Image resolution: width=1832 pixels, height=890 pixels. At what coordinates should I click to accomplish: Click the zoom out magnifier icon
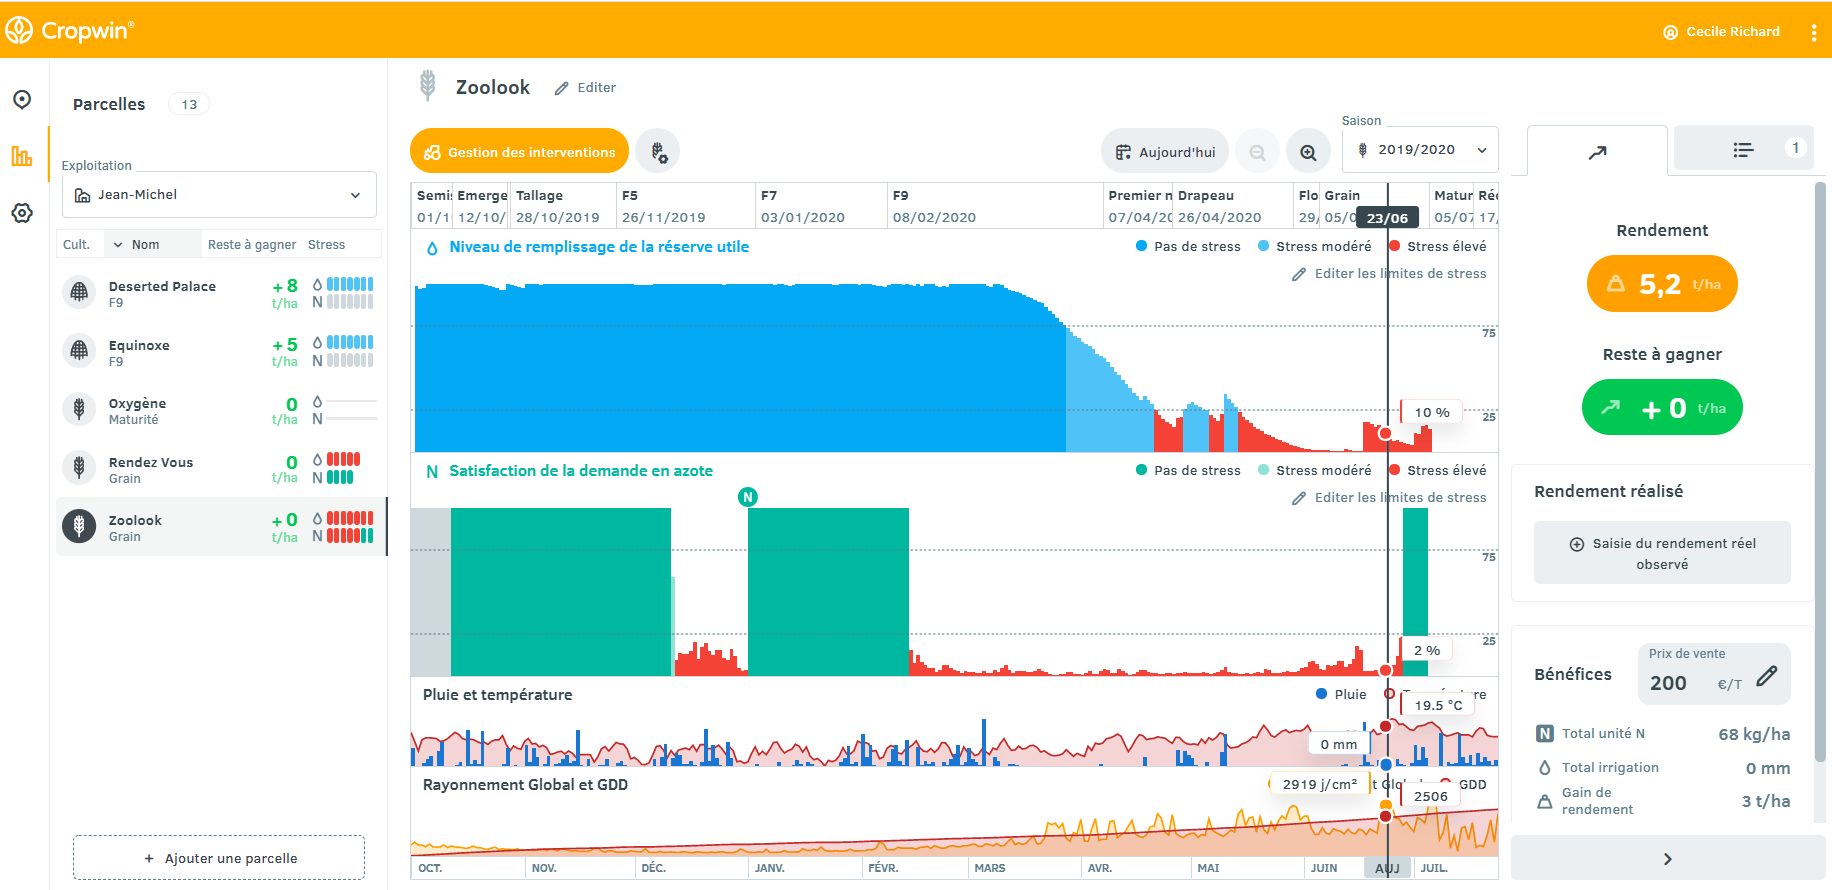coord(1257,152)
